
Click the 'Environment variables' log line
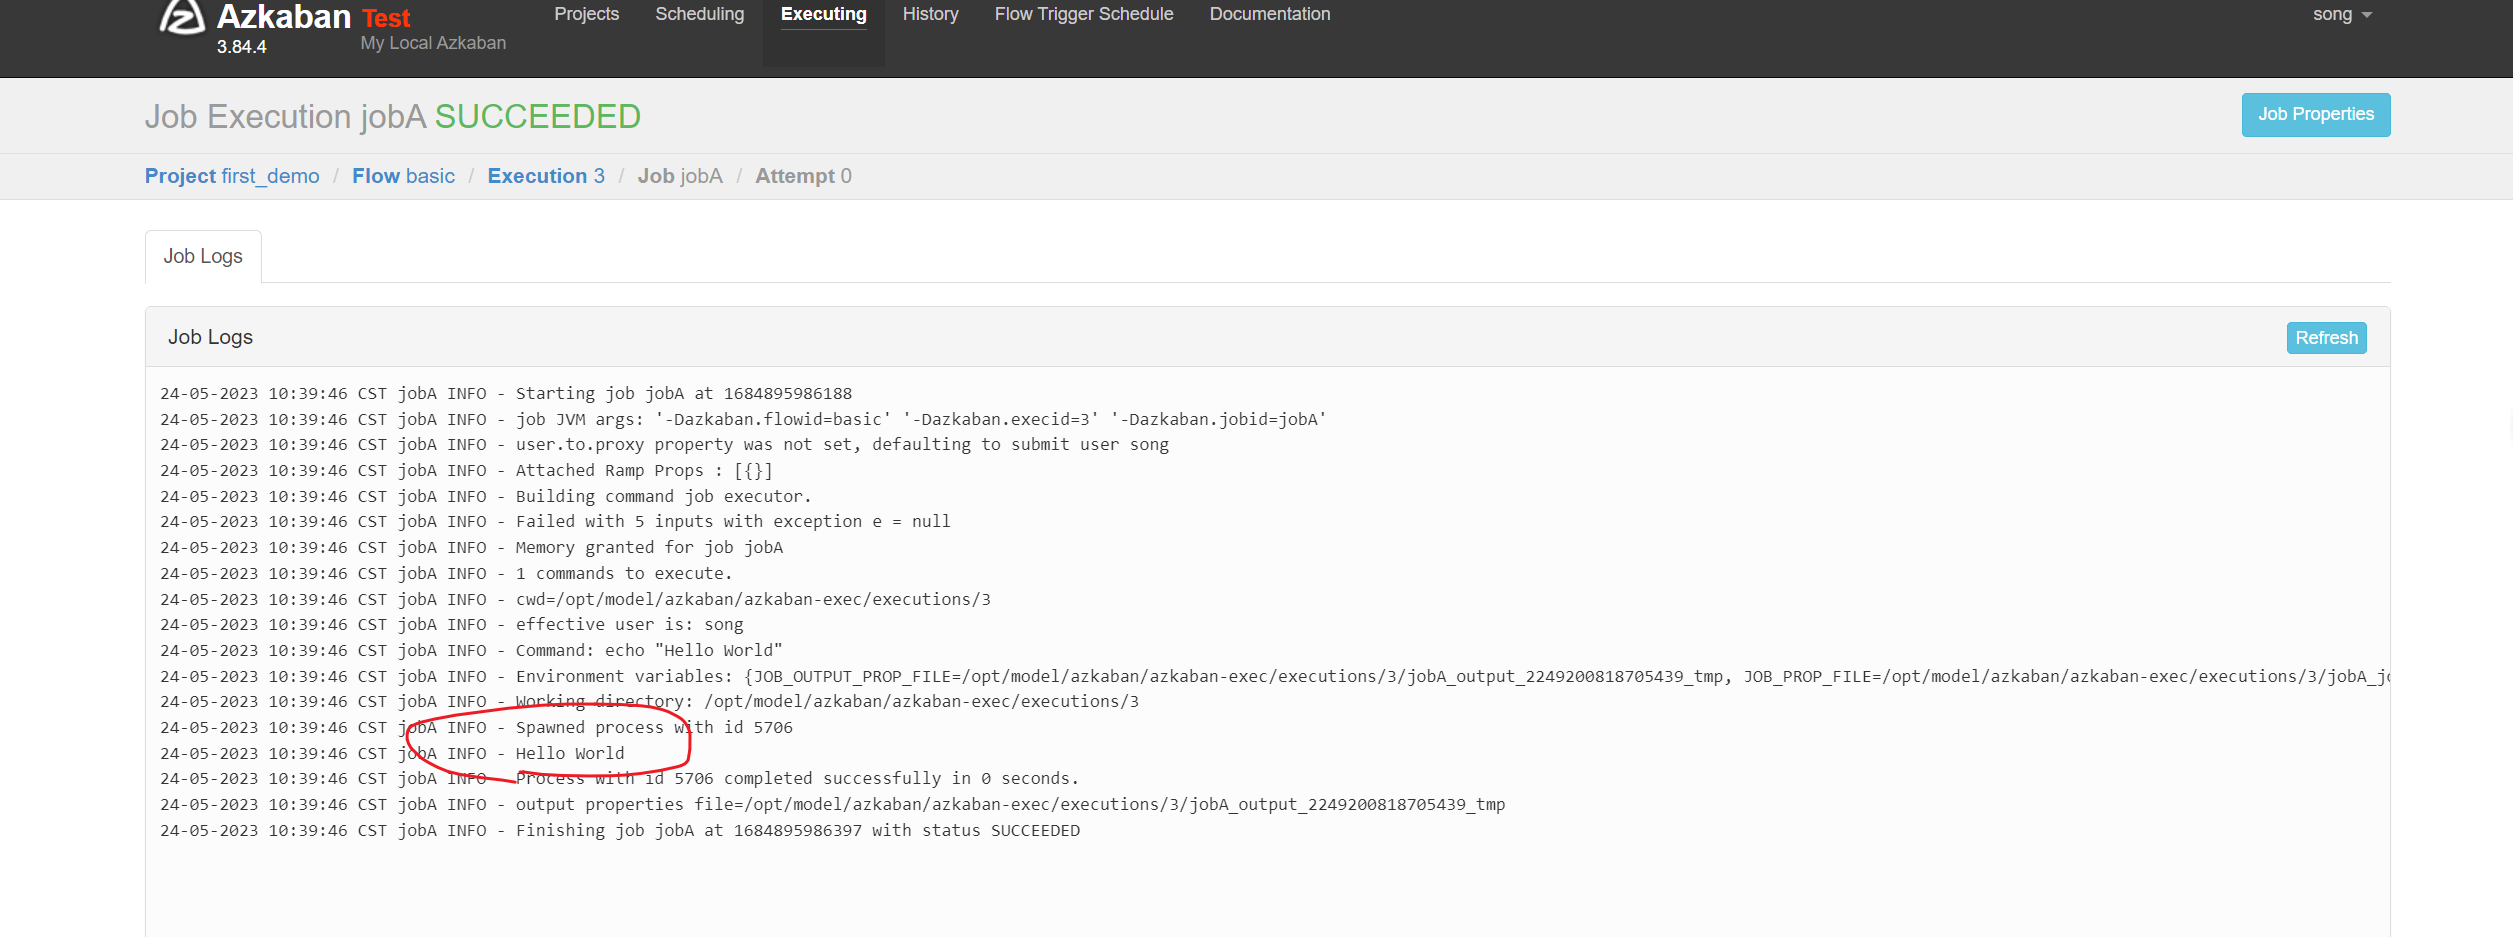1275,677
